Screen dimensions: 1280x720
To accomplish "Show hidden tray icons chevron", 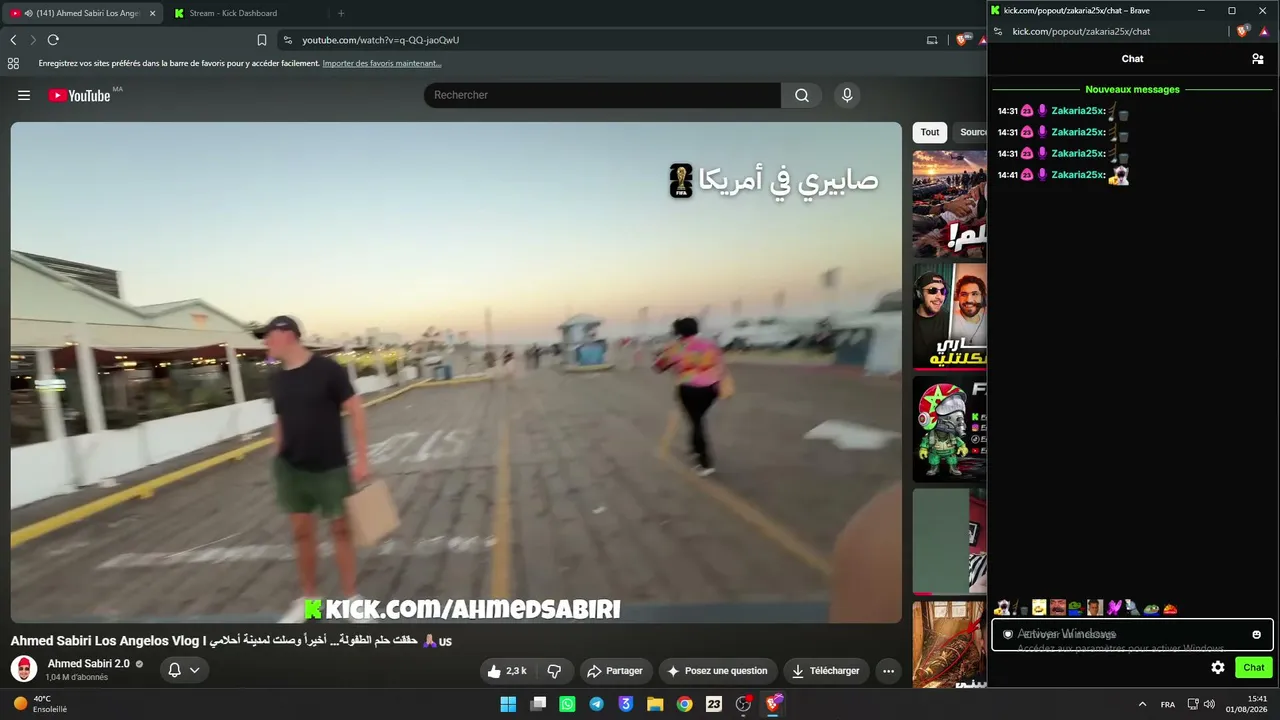I will (x=1143, y=704).
